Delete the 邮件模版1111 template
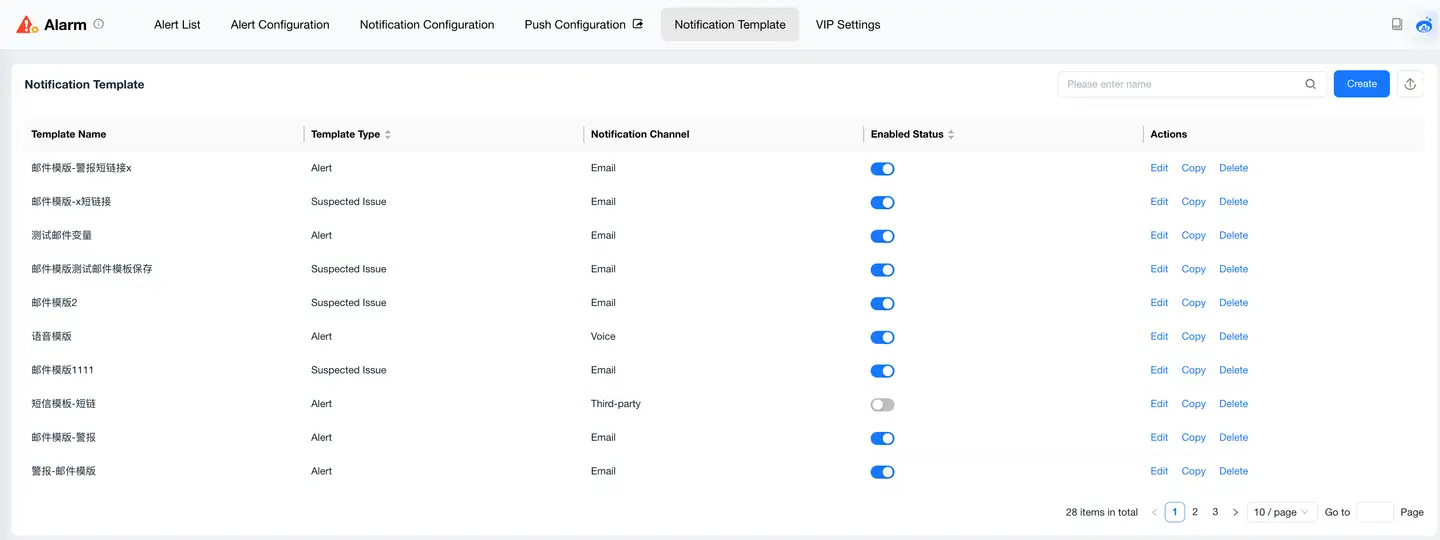Screen dimensions: 1440x540 click(x=1233, y=370)
